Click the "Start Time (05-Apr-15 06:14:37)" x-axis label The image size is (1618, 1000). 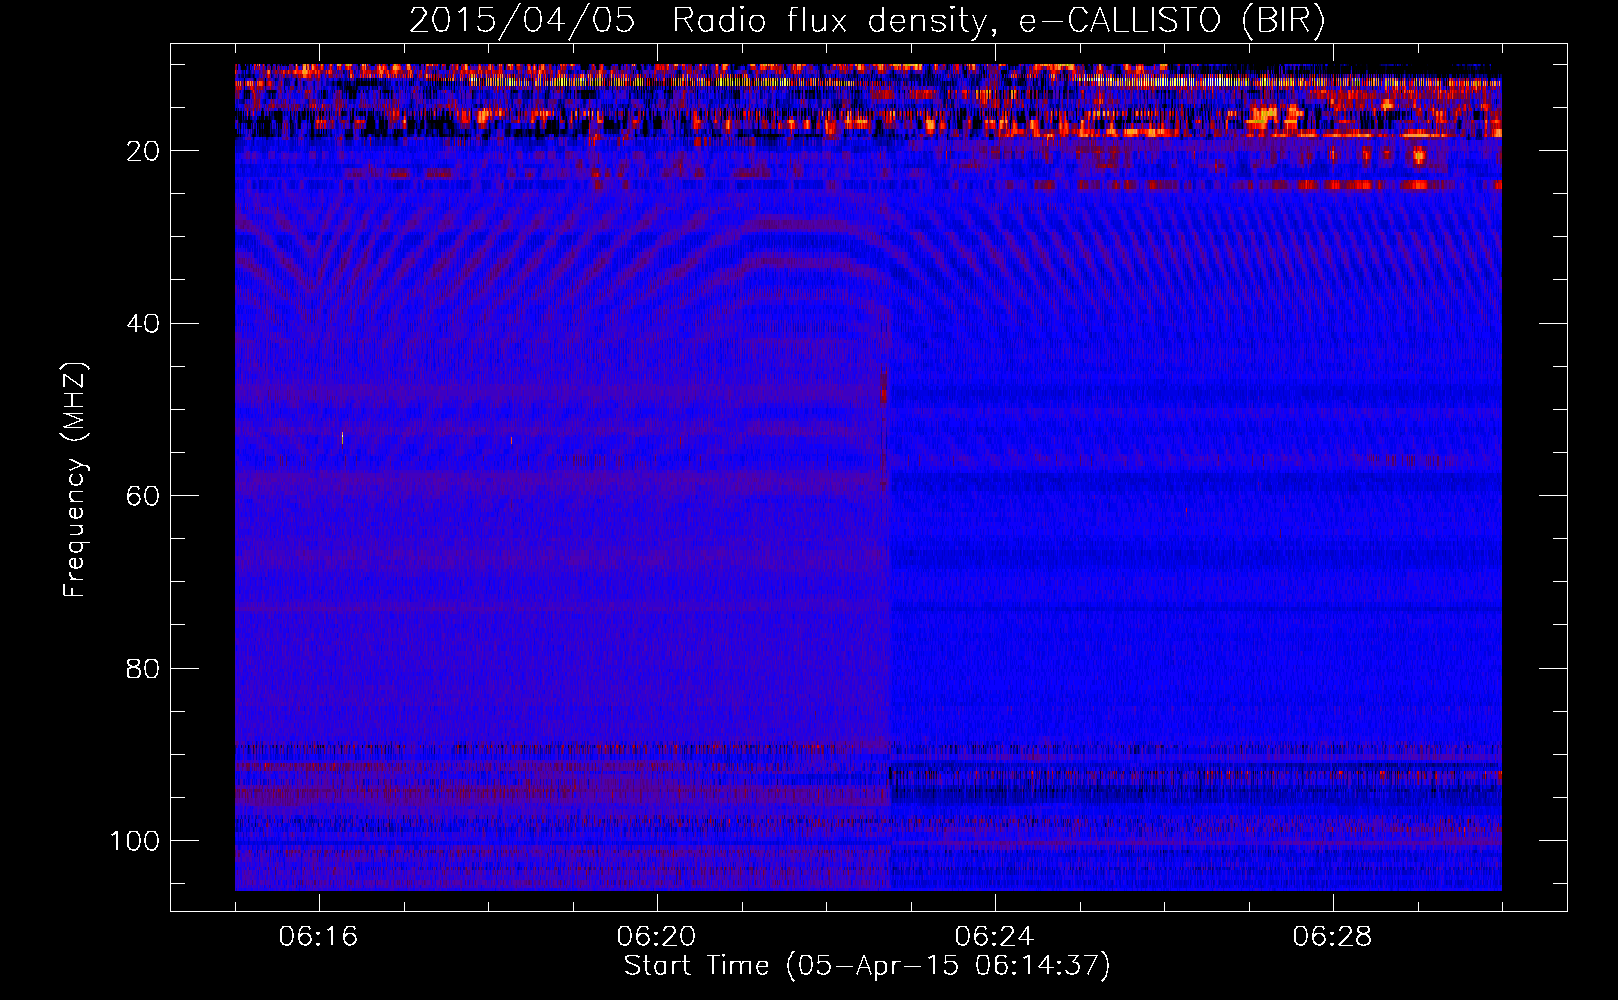tap(867, 966)
